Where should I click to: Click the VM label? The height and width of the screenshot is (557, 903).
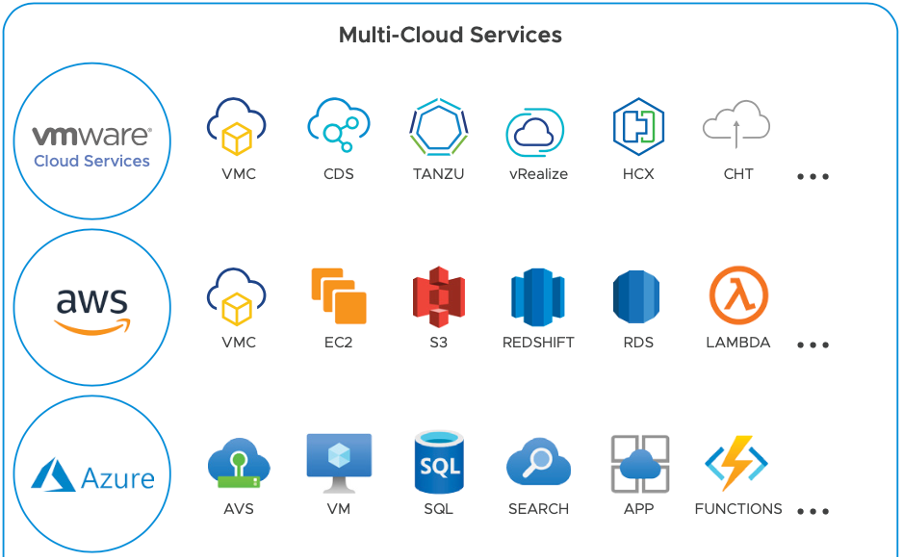339,509
